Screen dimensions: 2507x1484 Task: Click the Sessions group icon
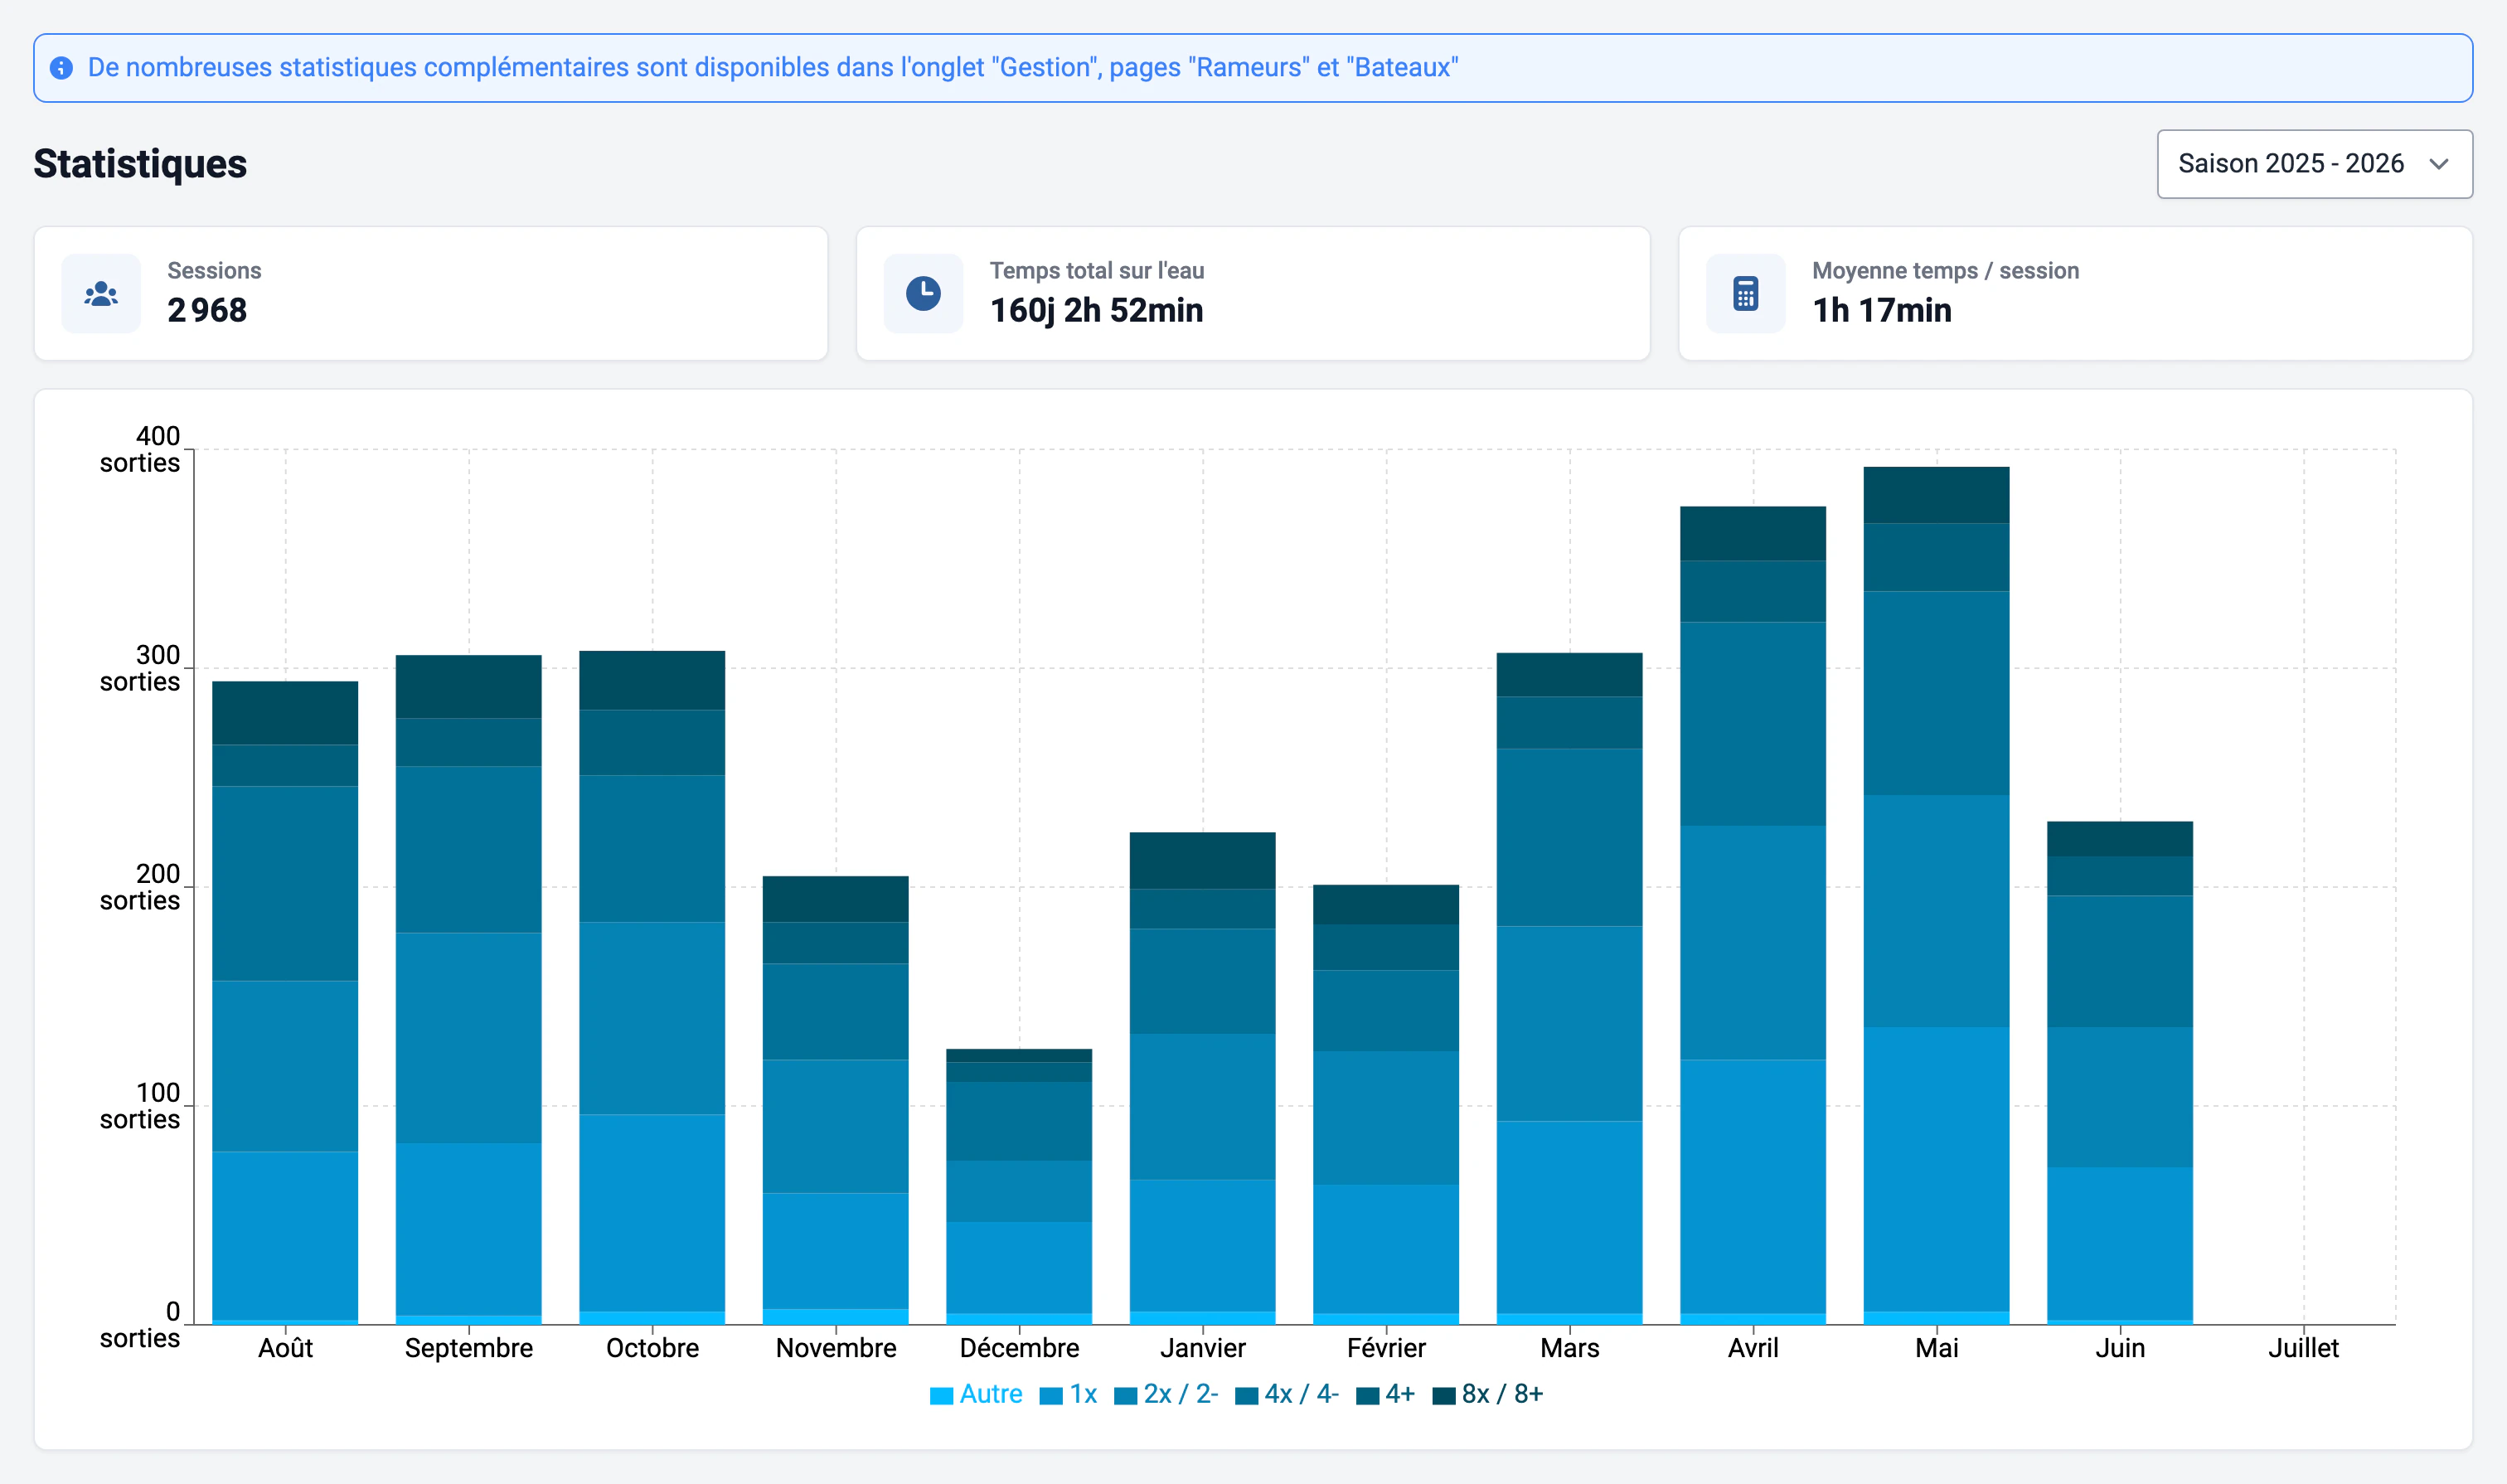tap(101, 294)
